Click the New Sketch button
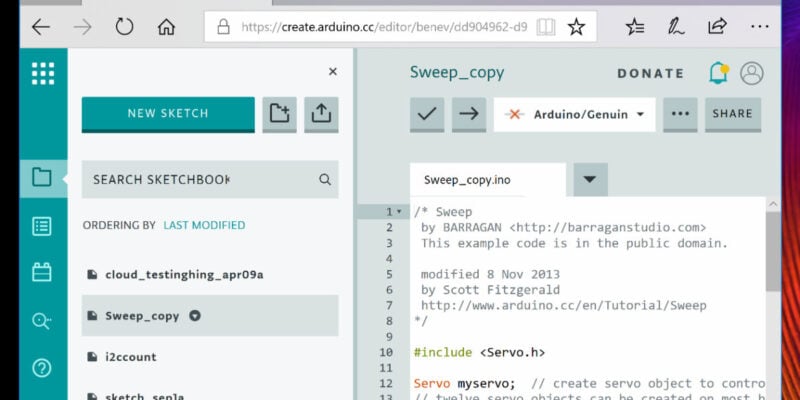800x400 pixels. coord(168,114)
